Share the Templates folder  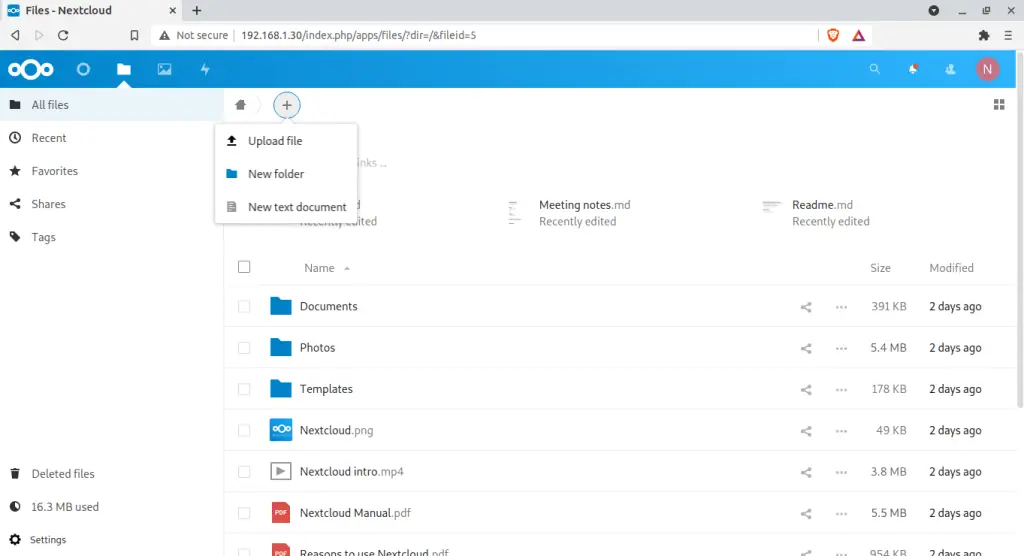pyautogui.click(x=806, y=389)
